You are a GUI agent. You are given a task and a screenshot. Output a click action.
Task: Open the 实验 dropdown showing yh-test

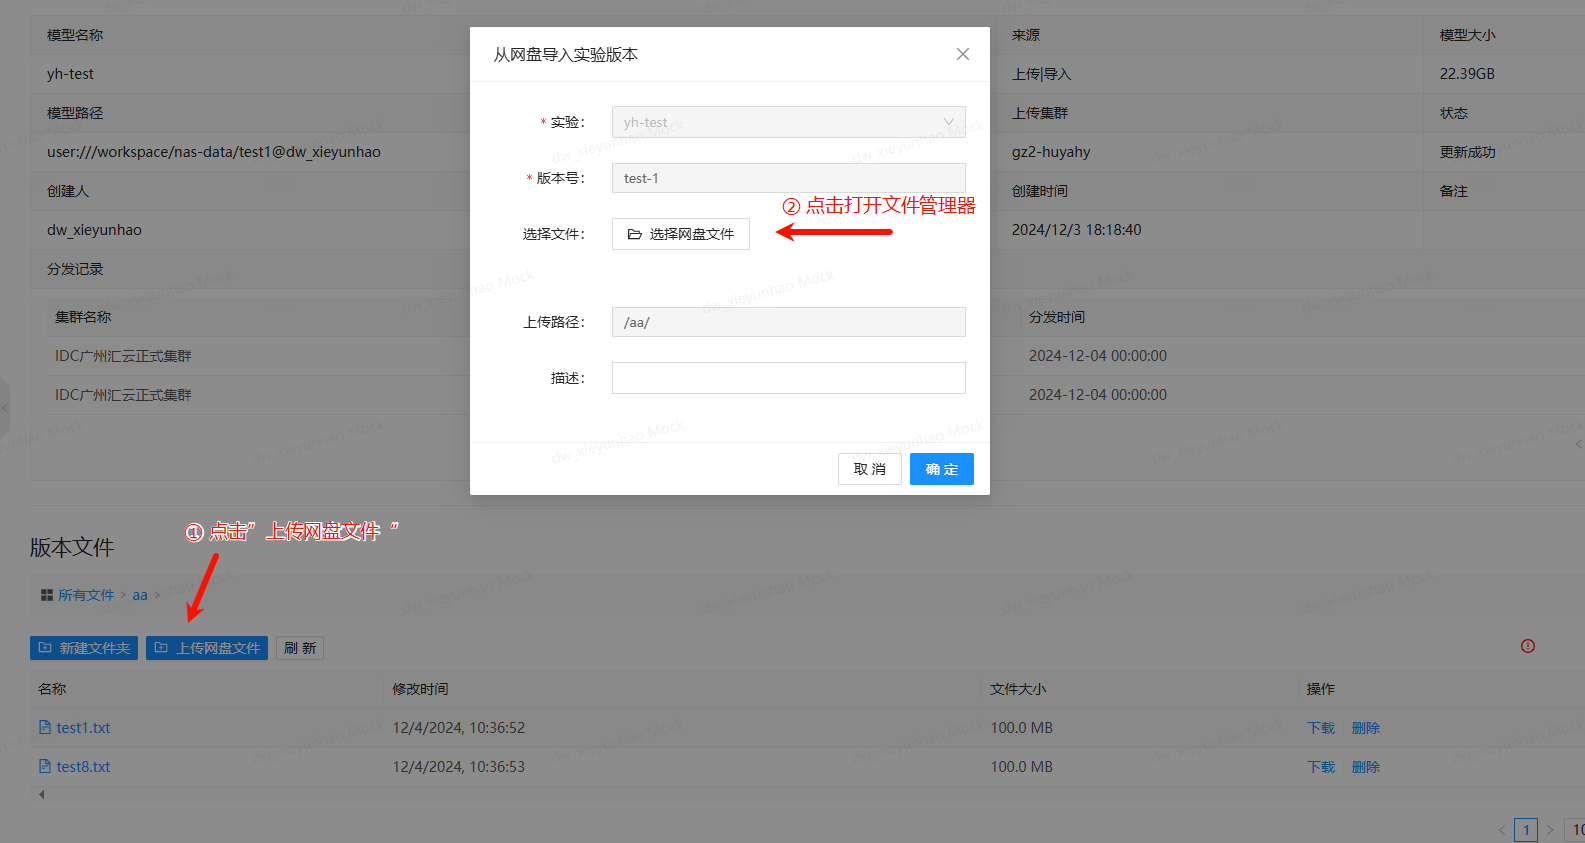click(788, 122)
